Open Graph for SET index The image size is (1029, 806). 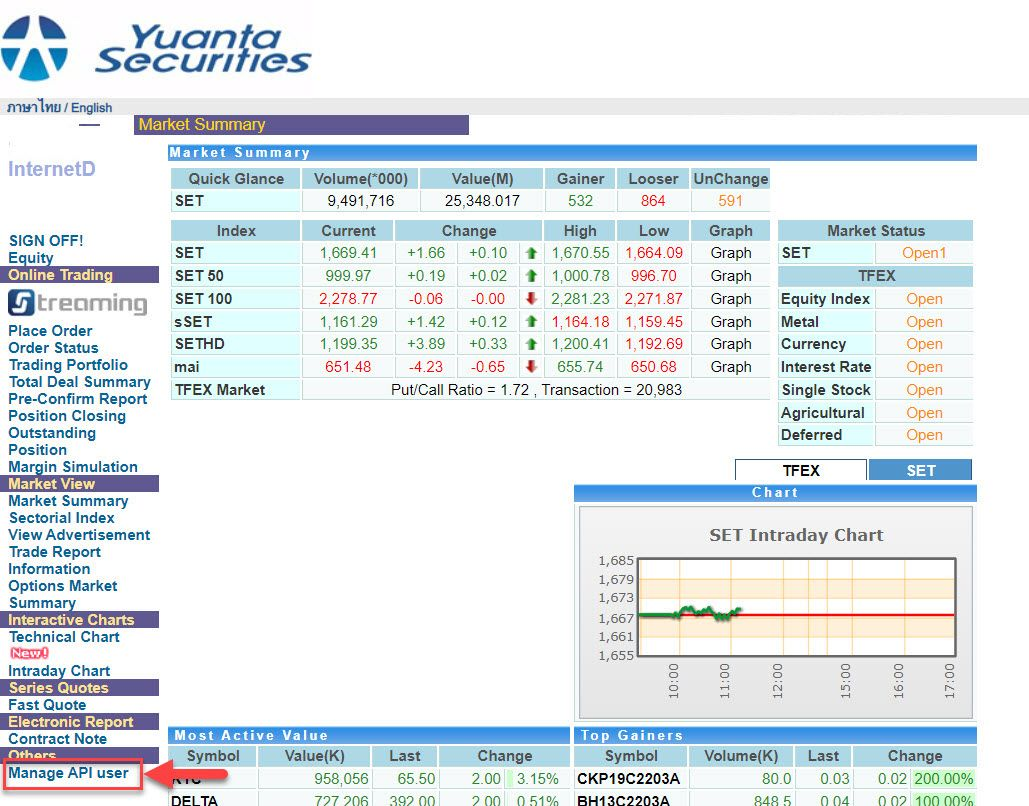point(730,253)
